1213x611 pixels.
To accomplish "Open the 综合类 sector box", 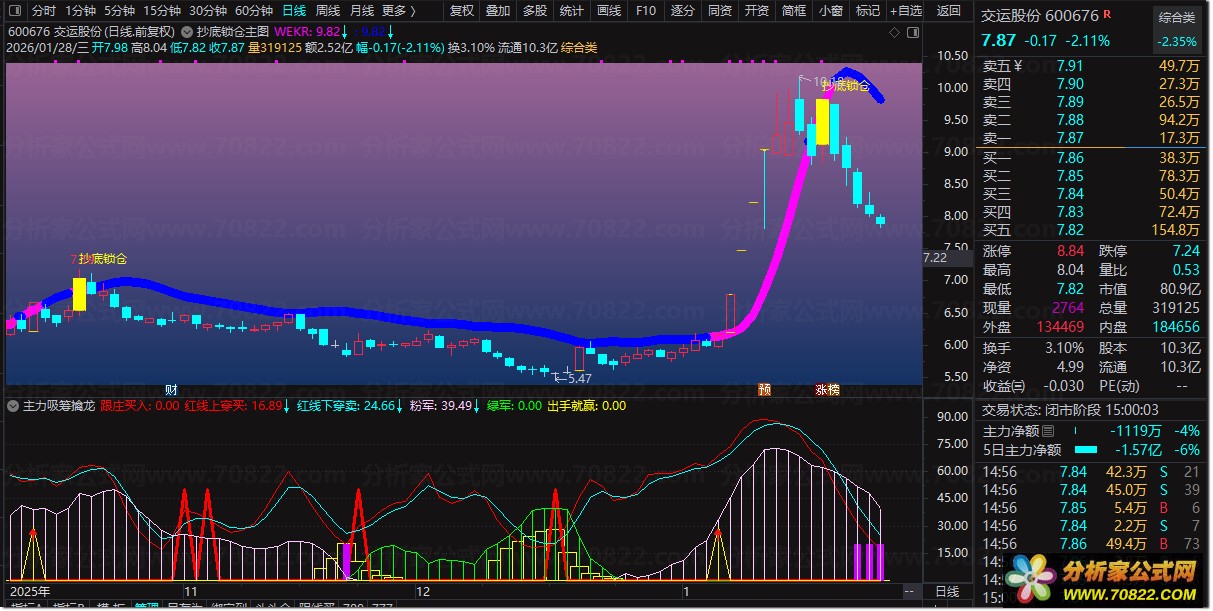I will point(1176,17).
